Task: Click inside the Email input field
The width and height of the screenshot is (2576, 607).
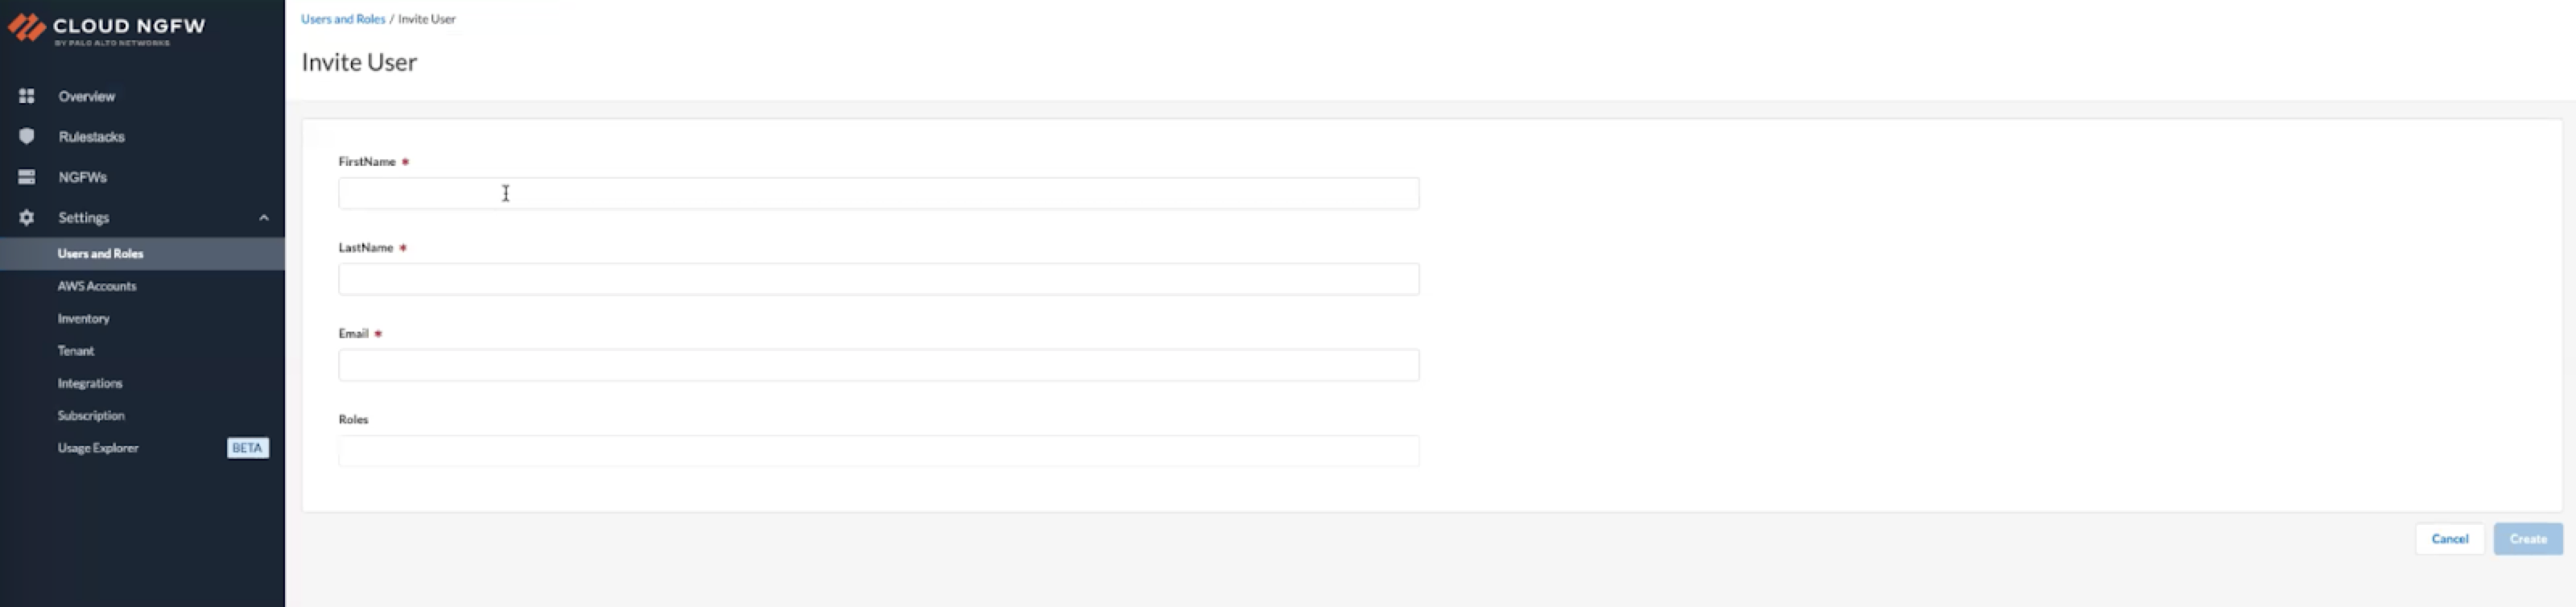Action: tap(878, 364)
